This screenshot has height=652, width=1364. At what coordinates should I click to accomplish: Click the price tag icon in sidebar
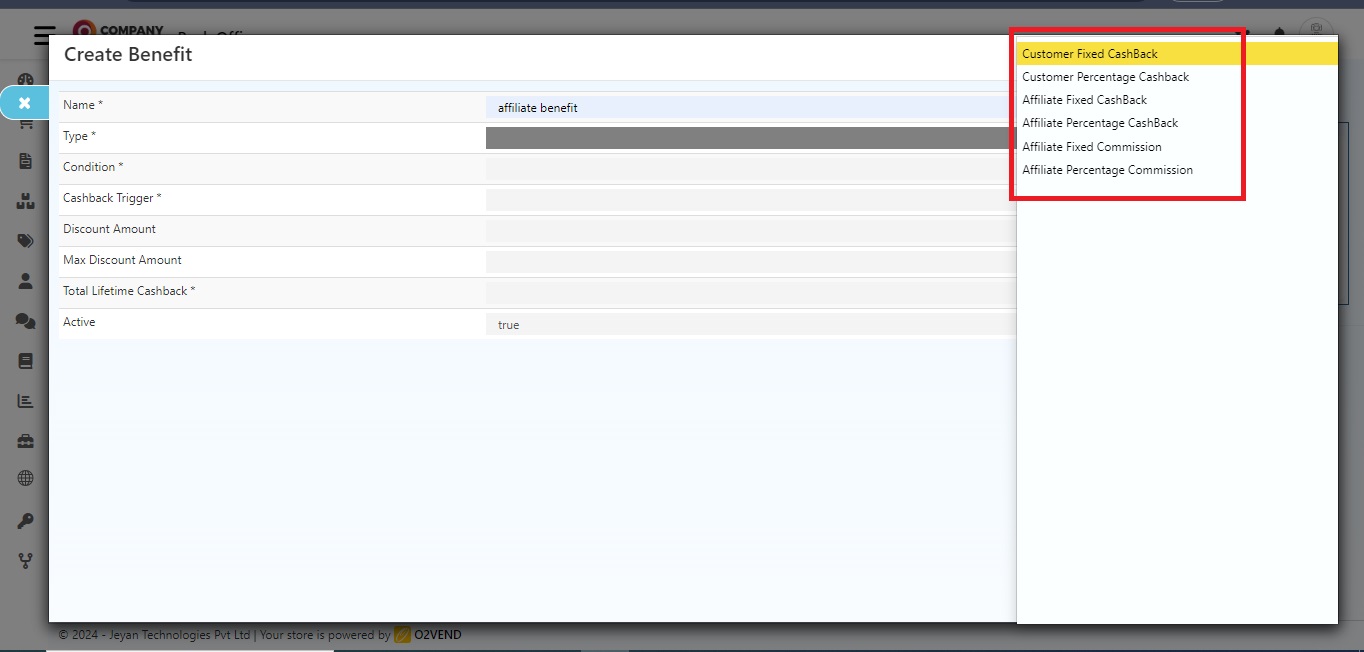(x=25, y=240)
